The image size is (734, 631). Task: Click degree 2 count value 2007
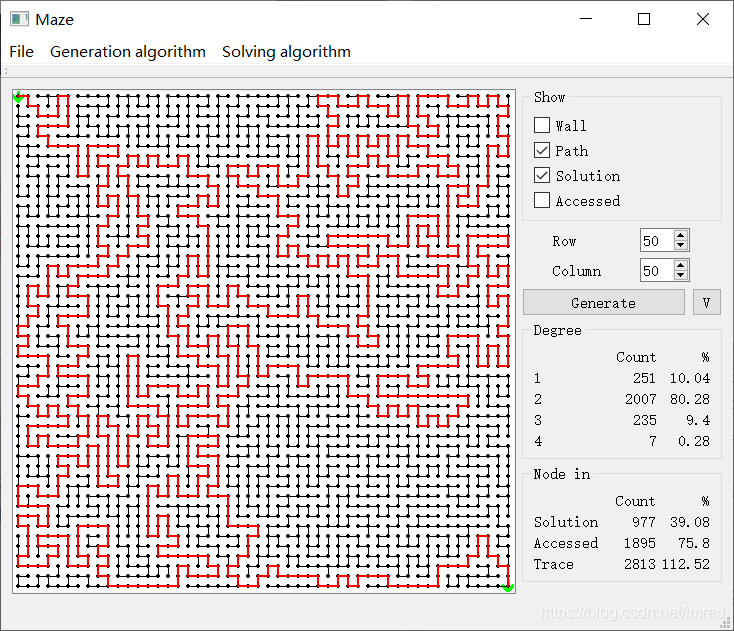[640, 399]
